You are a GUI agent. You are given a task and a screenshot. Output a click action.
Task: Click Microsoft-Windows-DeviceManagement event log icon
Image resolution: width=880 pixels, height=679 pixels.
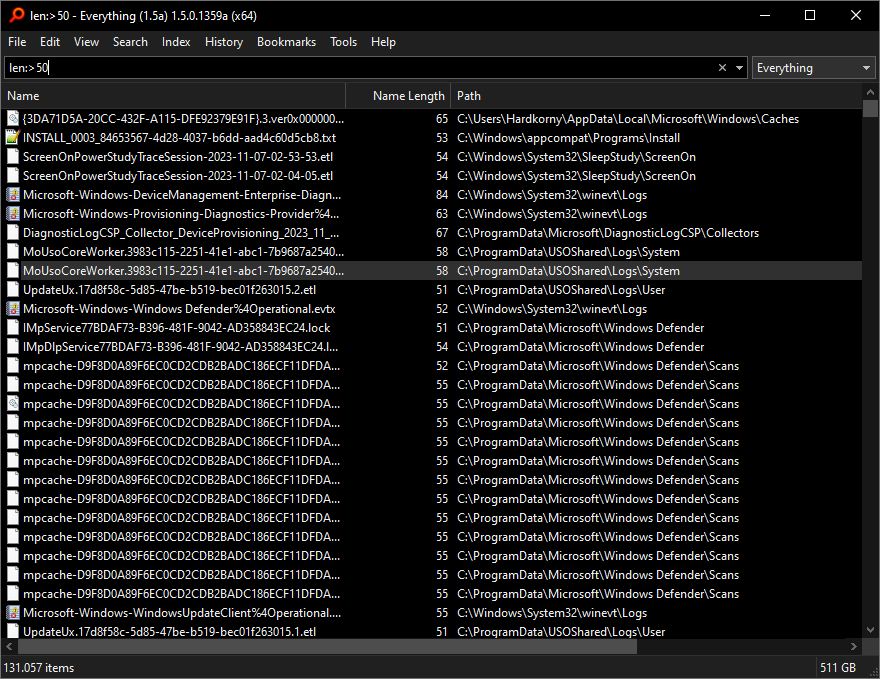pyautogui.click(x=13, y=195)
